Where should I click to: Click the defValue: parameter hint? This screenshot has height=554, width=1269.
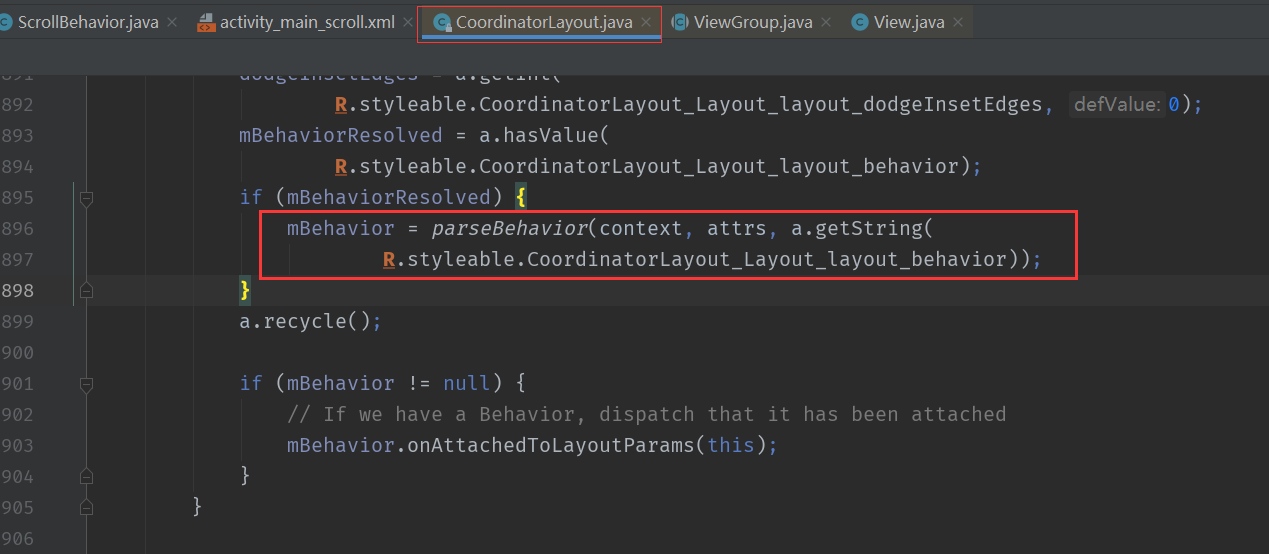pyautogui.click(x=1118, y=105)
